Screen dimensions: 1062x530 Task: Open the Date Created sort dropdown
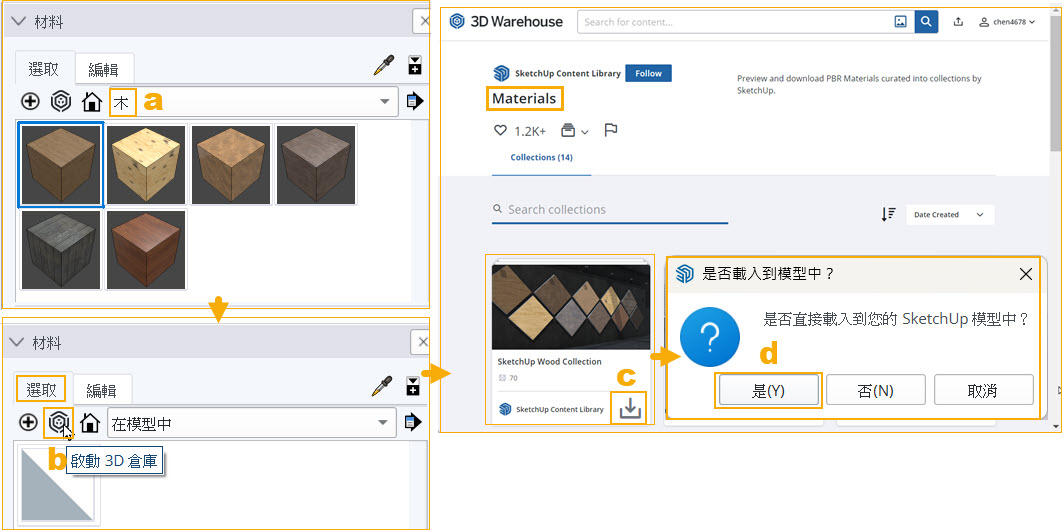point(950,215)
